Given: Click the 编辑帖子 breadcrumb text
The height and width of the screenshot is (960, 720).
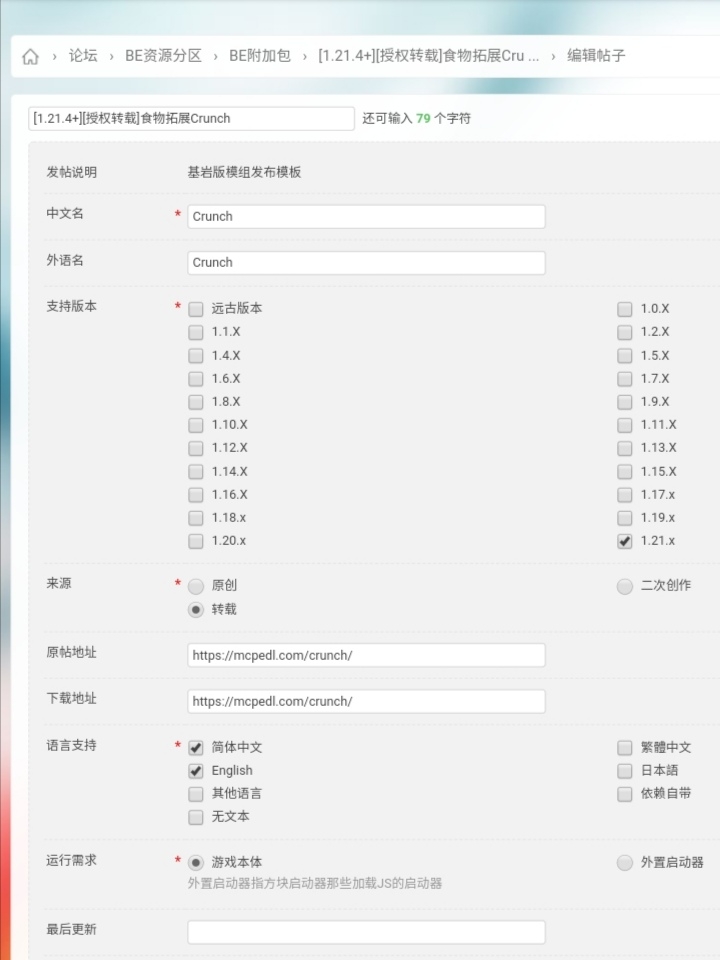Looking at the screenshot, I should [596, 56].
